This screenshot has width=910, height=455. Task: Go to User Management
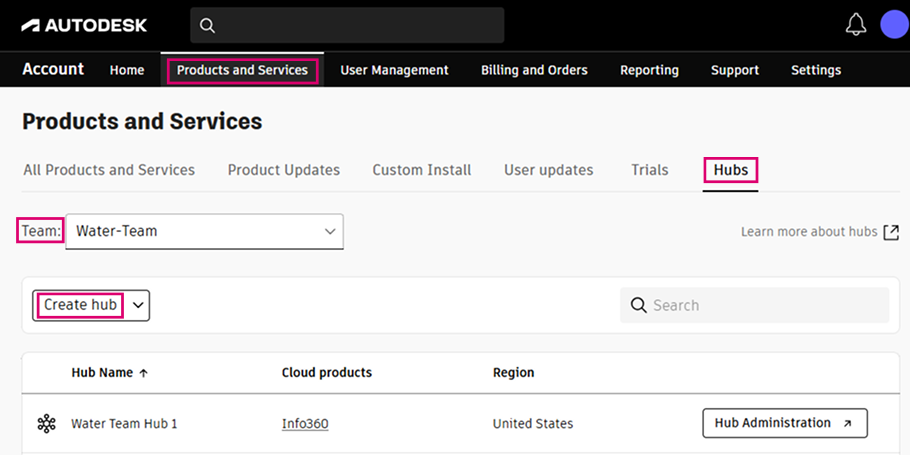pos(394,70)
